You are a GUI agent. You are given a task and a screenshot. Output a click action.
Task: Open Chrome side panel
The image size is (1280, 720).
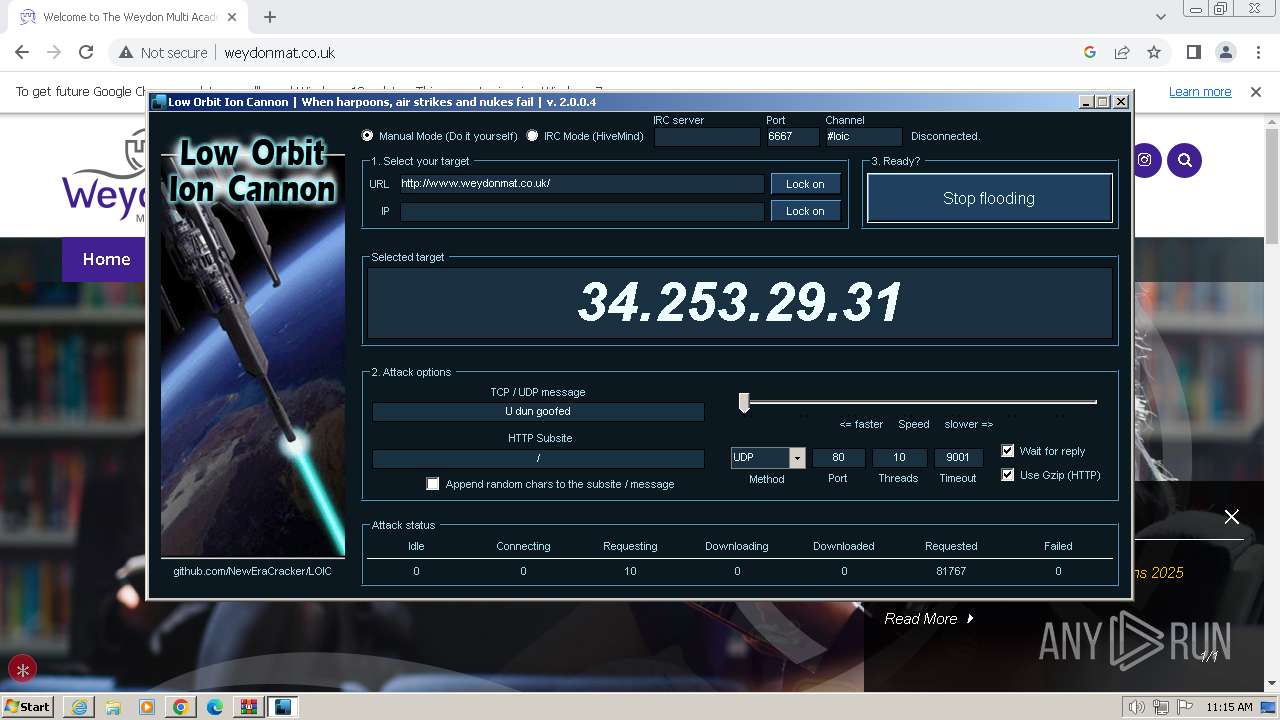click(x=1194, y=52)
